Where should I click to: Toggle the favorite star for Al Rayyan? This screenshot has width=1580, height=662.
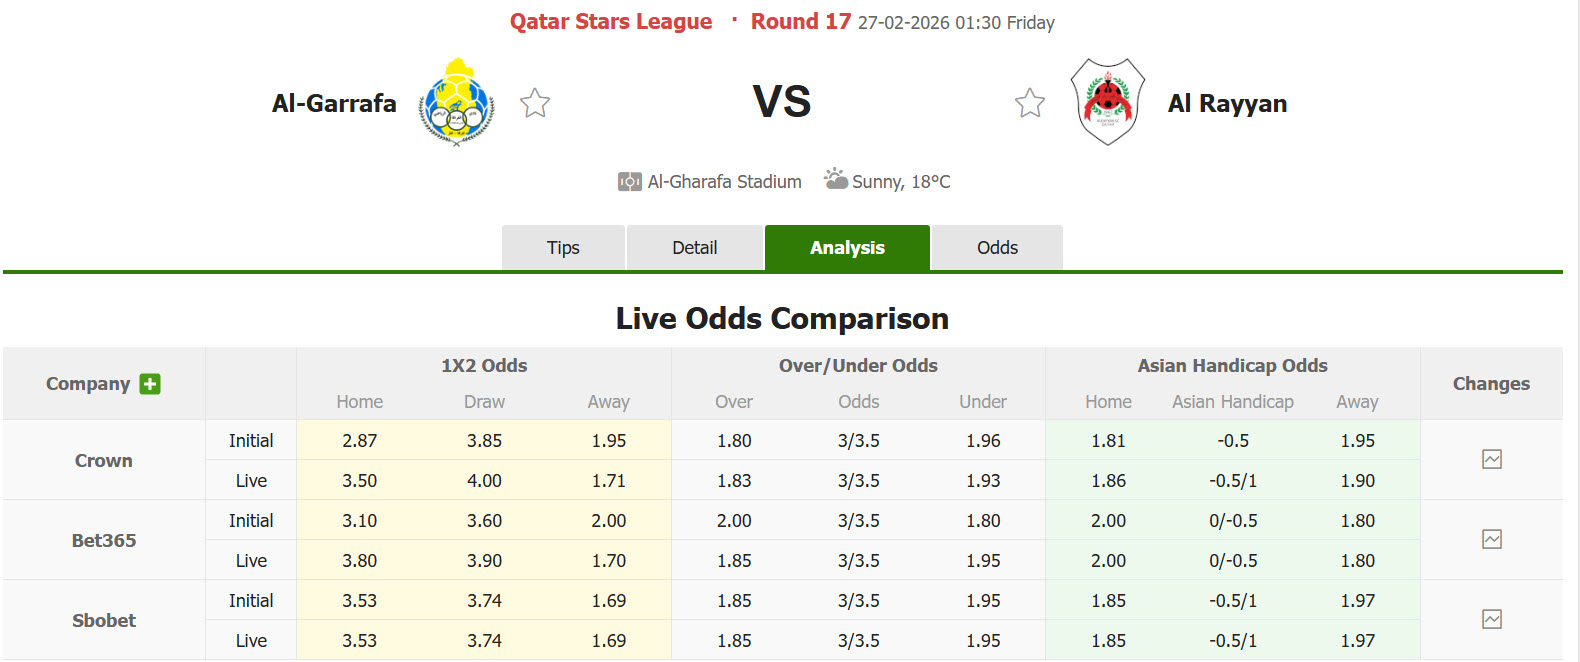click(x=1029, y=102)
